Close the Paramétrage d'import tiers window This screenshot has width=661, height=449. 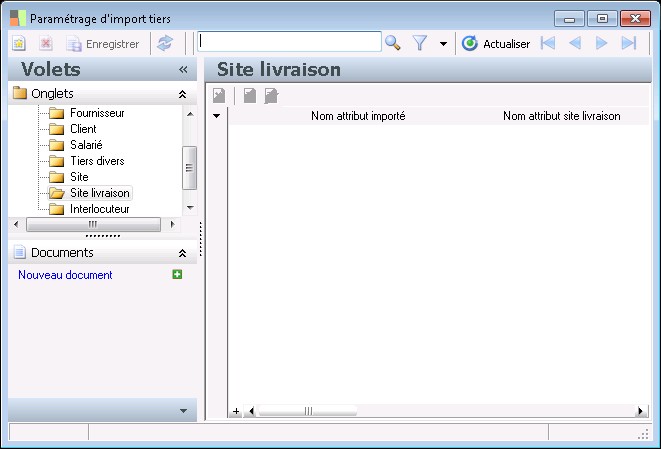tap(635, 19)
